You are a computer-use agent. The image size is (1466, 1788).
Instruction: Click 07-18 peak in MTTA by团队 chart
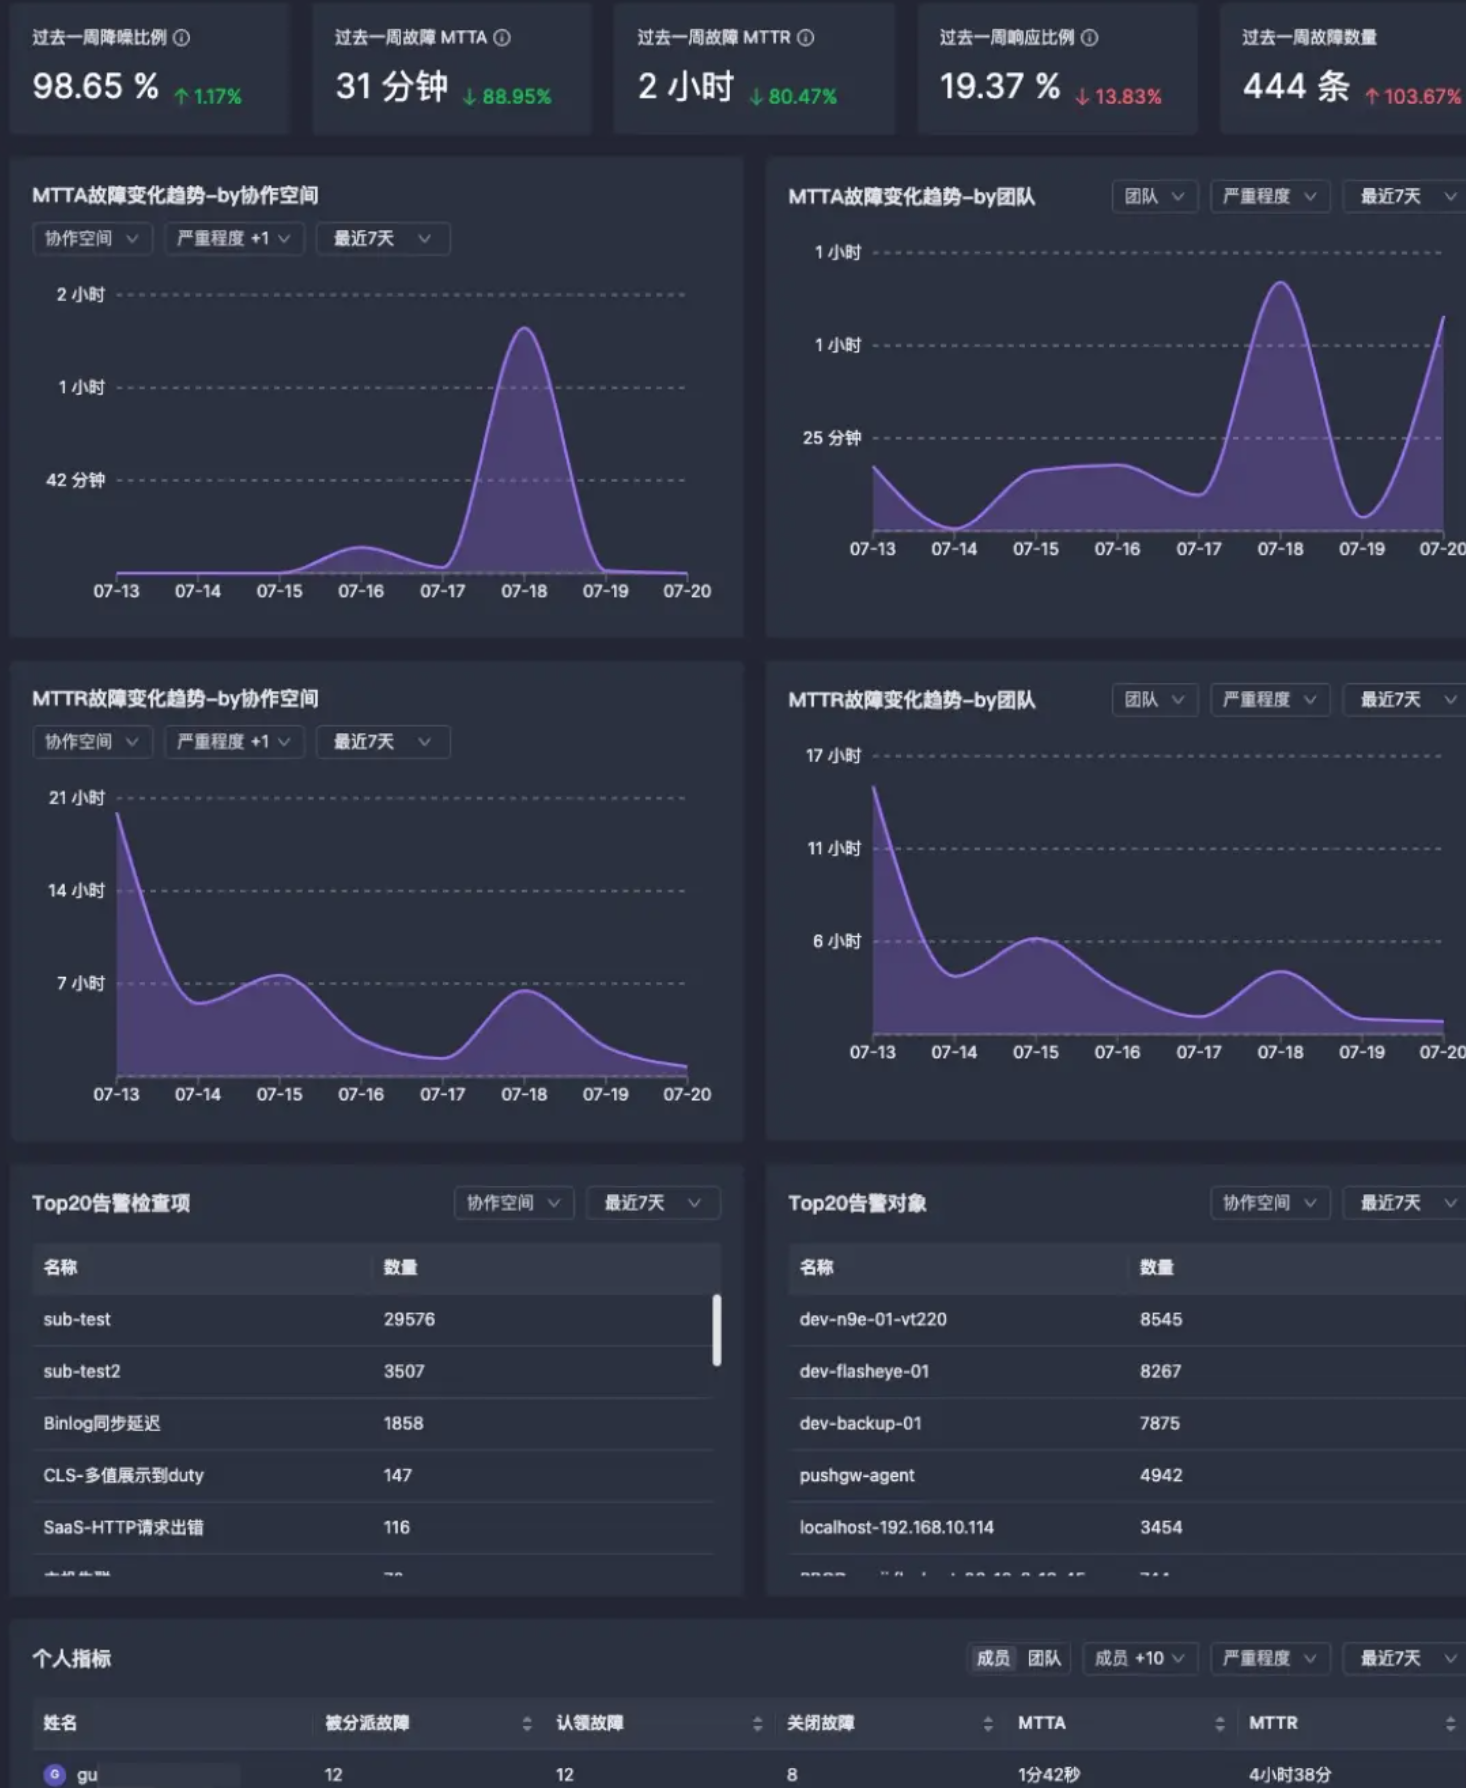1281,284
